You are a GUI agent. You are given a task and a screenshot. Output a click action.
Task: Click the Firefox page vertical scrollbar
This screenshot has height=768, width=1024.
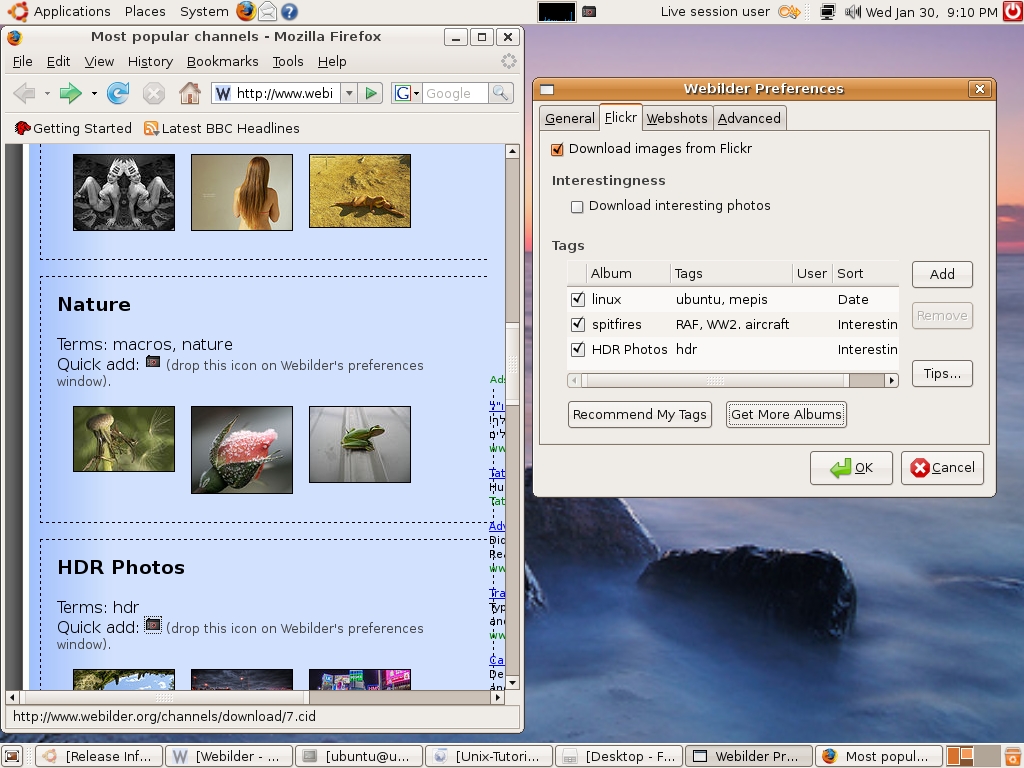[513, 417]
